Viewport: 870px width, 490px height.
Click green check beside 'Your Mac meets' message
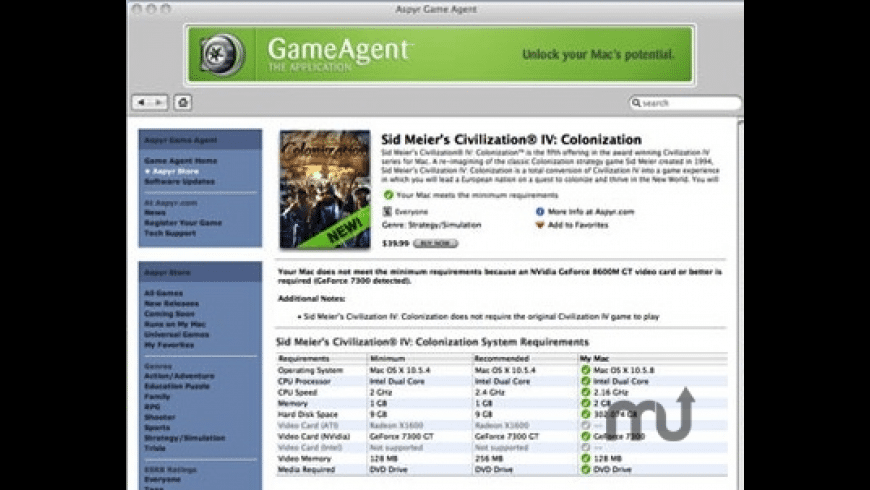(x=388, y=195)
